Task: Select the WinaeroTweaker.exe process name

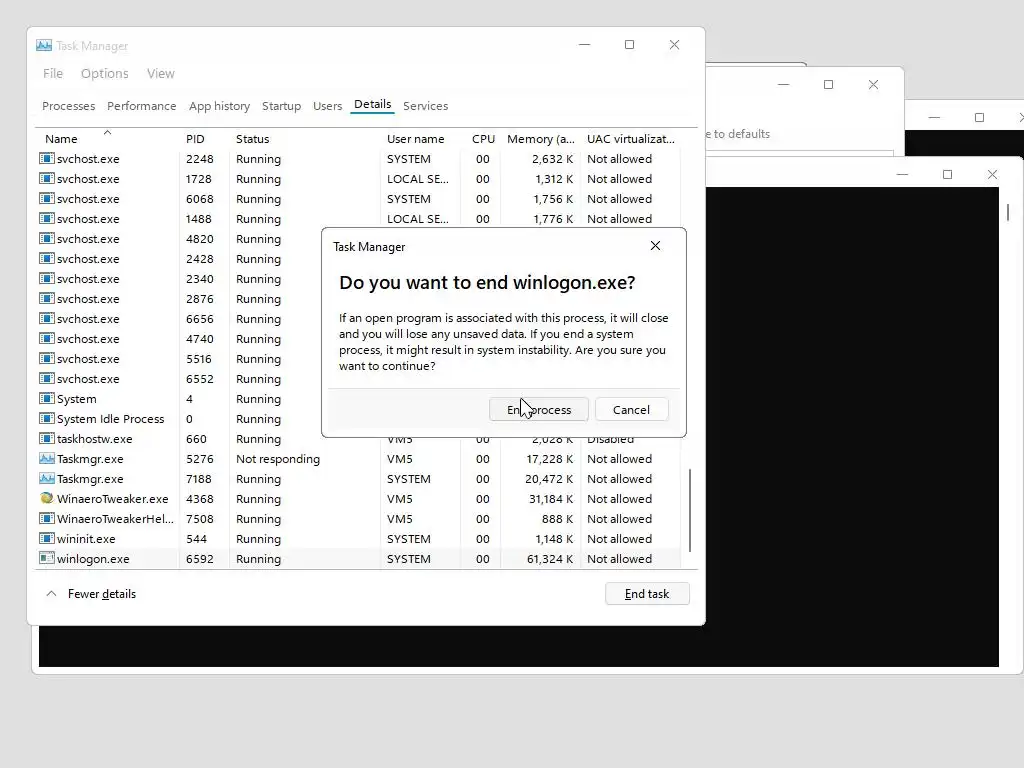Action: click(112, 498)
